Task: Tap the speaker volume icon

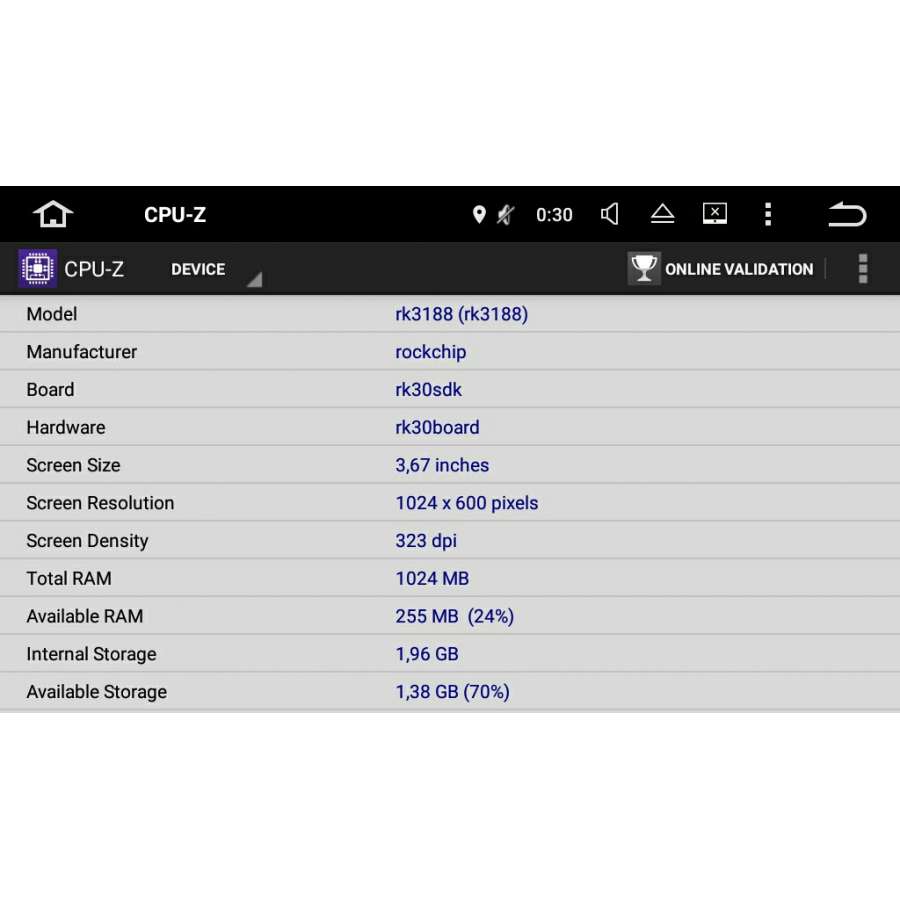Action: coord(610,214)
